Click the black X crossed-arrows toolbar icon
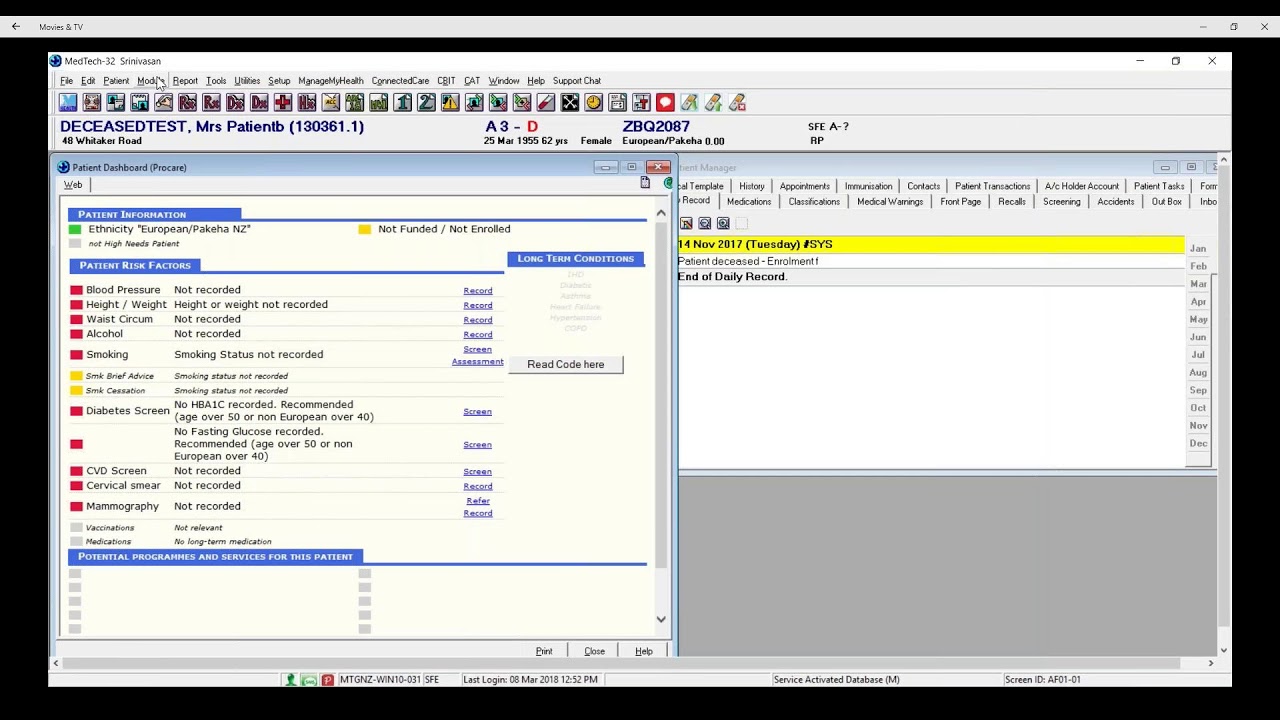This screenshot has height=720, width=1280. pyautogui.click(x=570, y=103)
